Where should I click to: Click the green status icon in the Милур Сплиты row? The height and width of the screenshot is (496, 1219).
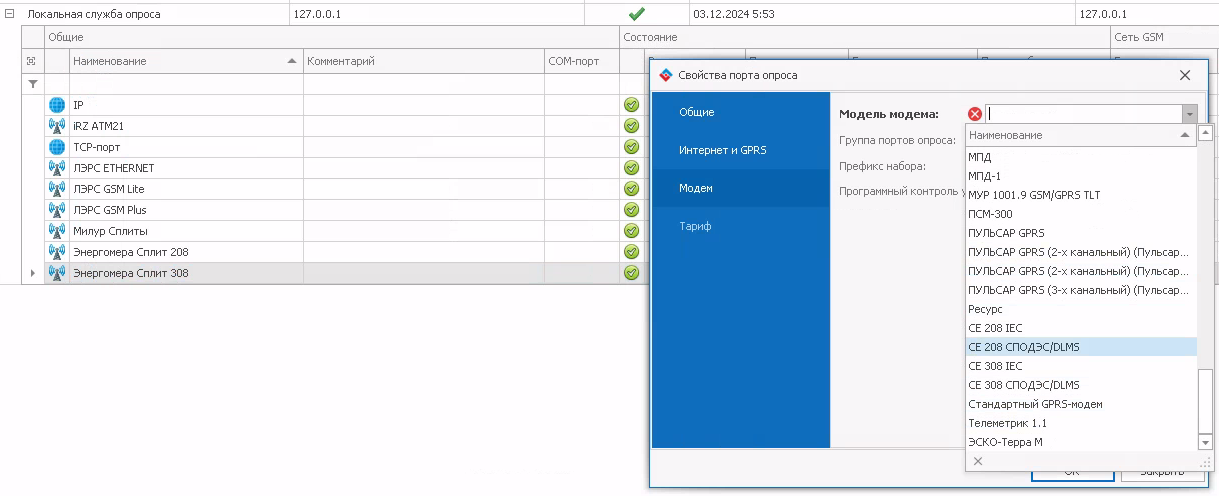coord(631,231)
